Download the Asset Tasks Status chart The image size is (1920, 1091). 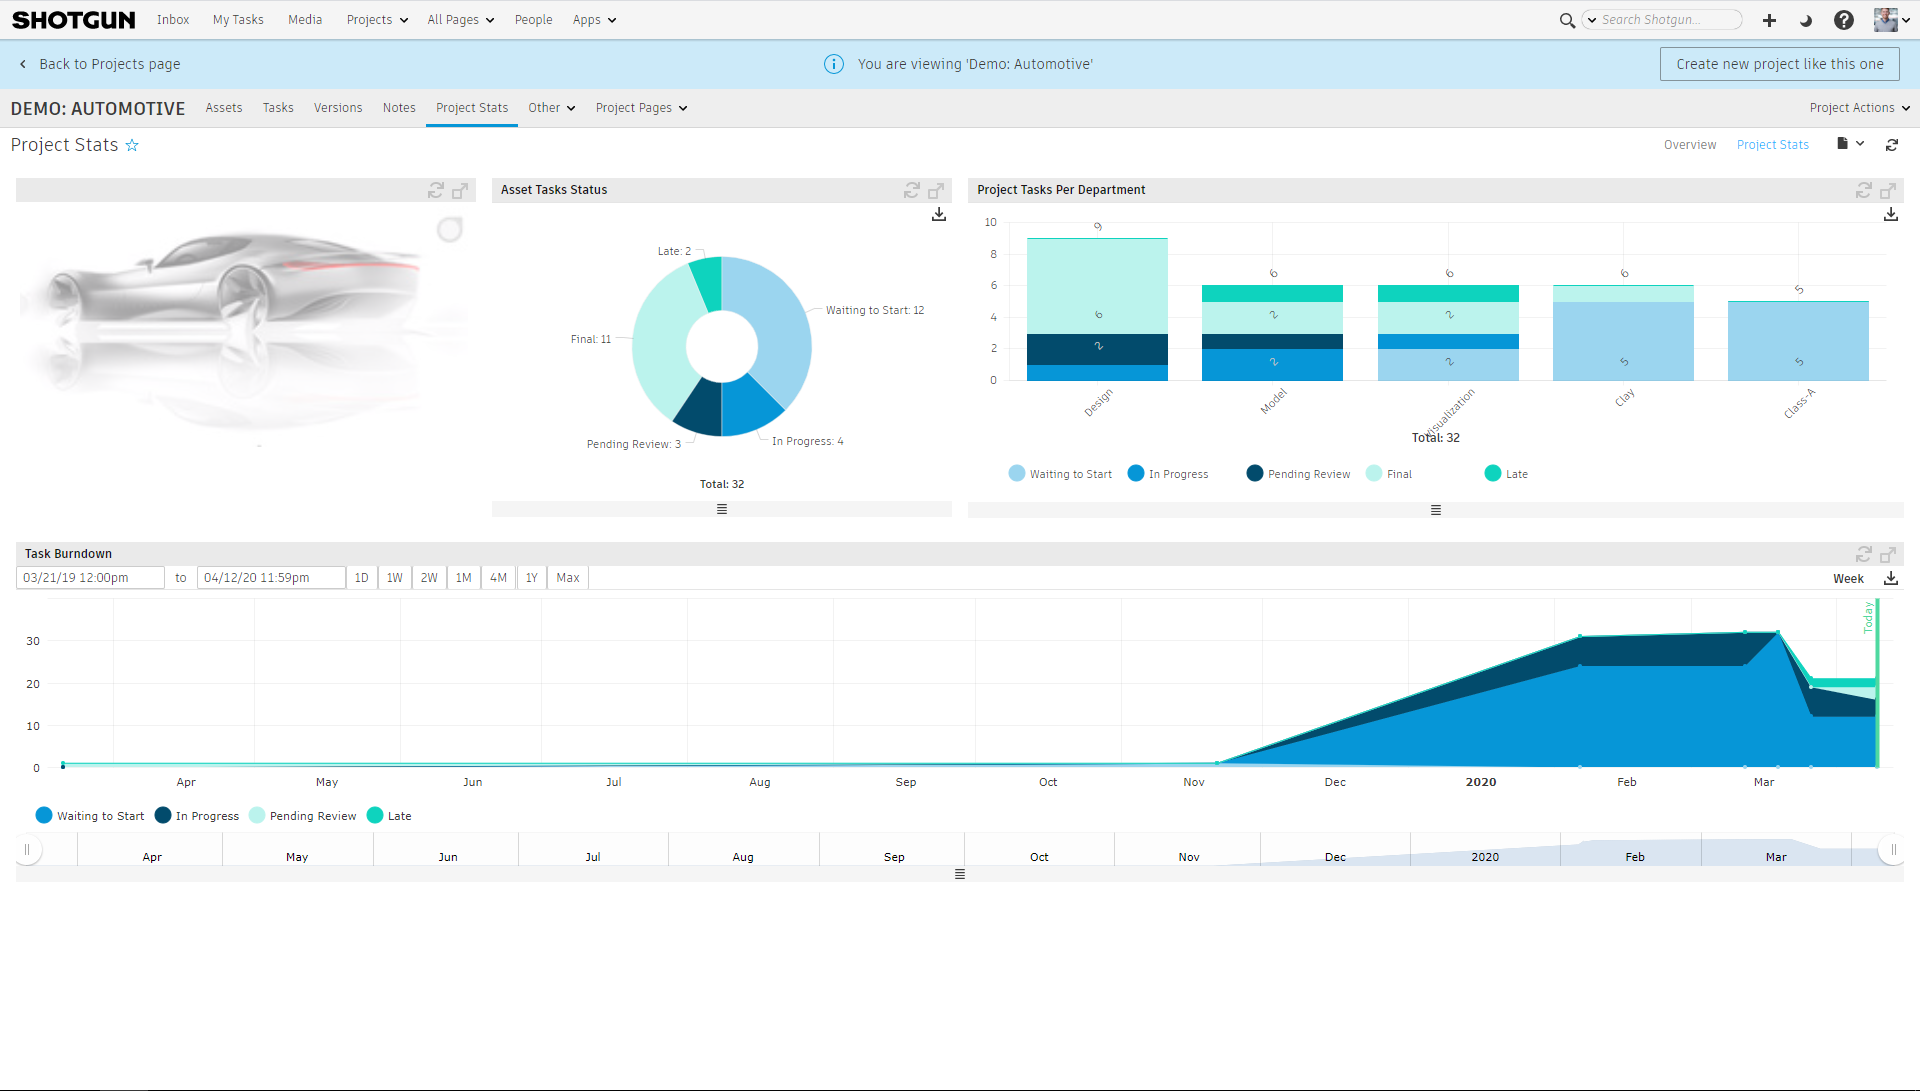[x=939, y=215]
